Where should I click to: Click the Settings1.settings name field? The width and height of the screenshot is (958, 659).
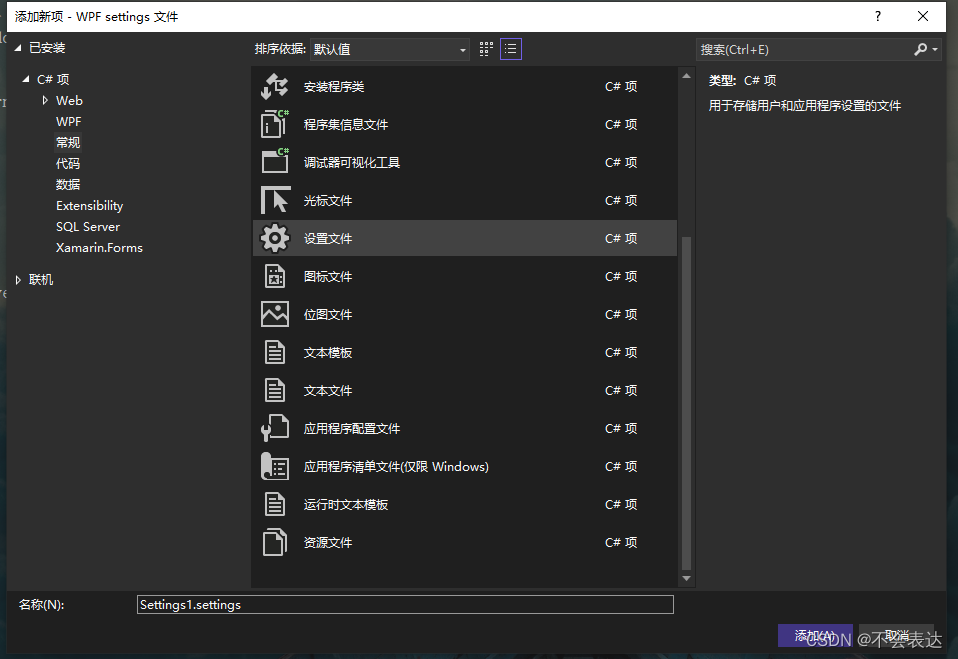pos(405,604)
